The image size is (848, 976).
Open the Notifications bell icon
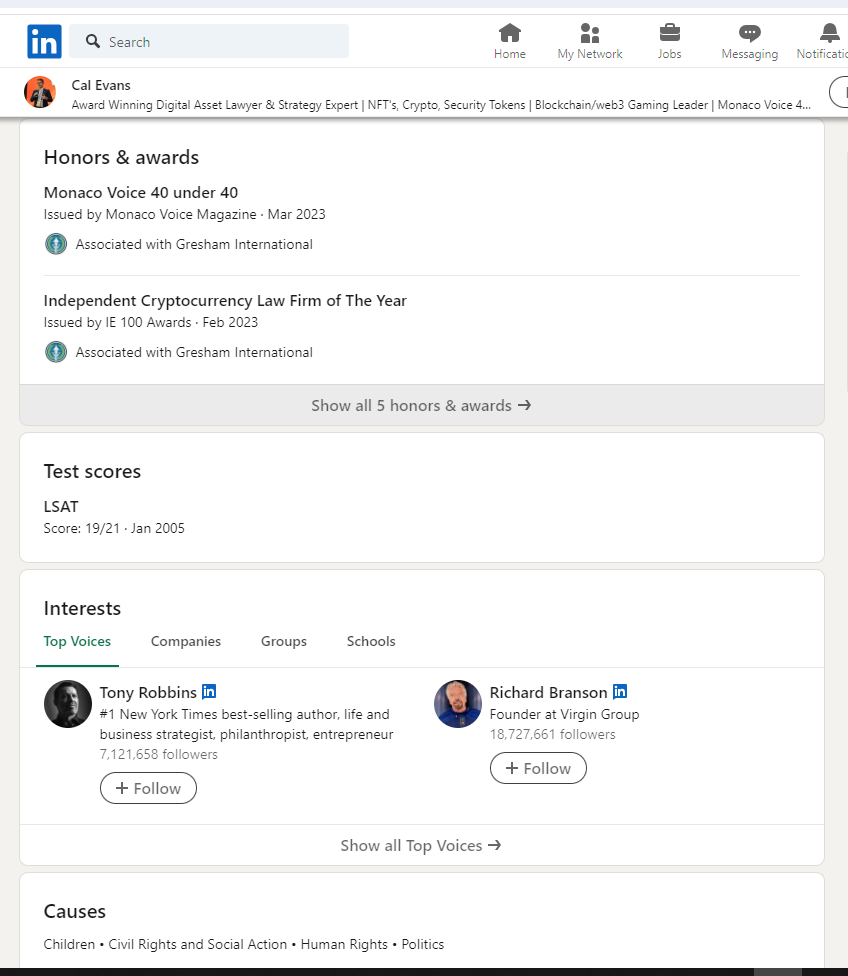tap(829, 32)
